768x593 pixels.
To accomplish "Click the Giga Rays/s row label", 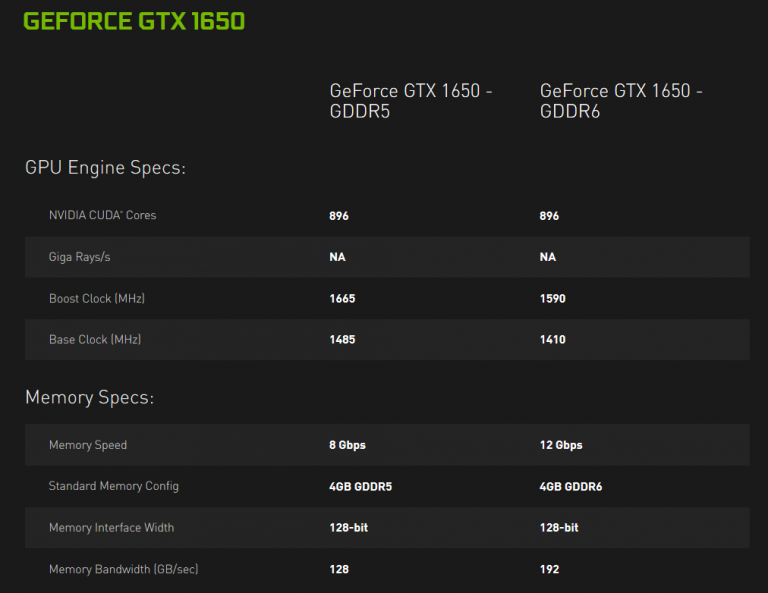I will point(79,257).
